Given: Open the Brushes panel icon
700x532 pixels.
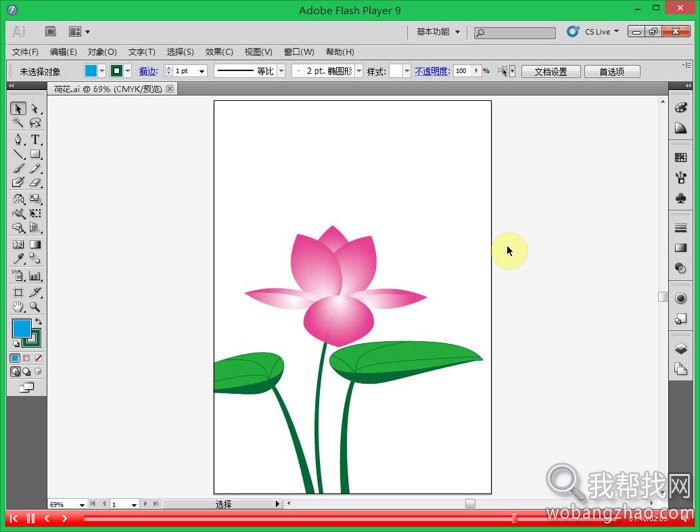Looking at the screenshot, I should tap(680, 178).
